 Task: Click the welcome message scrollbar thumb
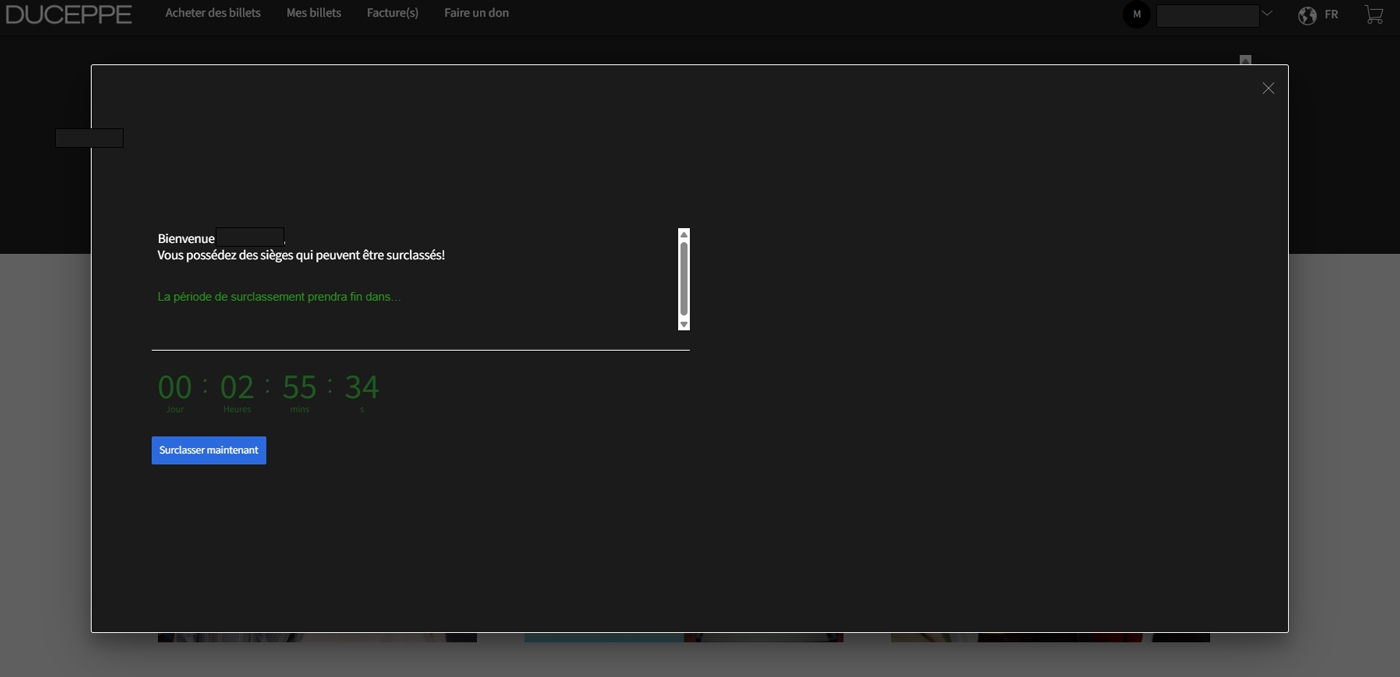(x=684, y=277)
